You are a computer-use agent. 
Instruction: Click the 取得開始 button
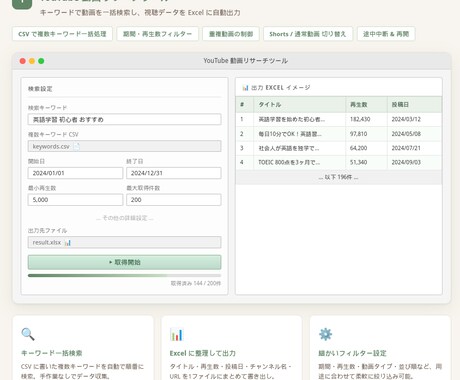[124, 262]
